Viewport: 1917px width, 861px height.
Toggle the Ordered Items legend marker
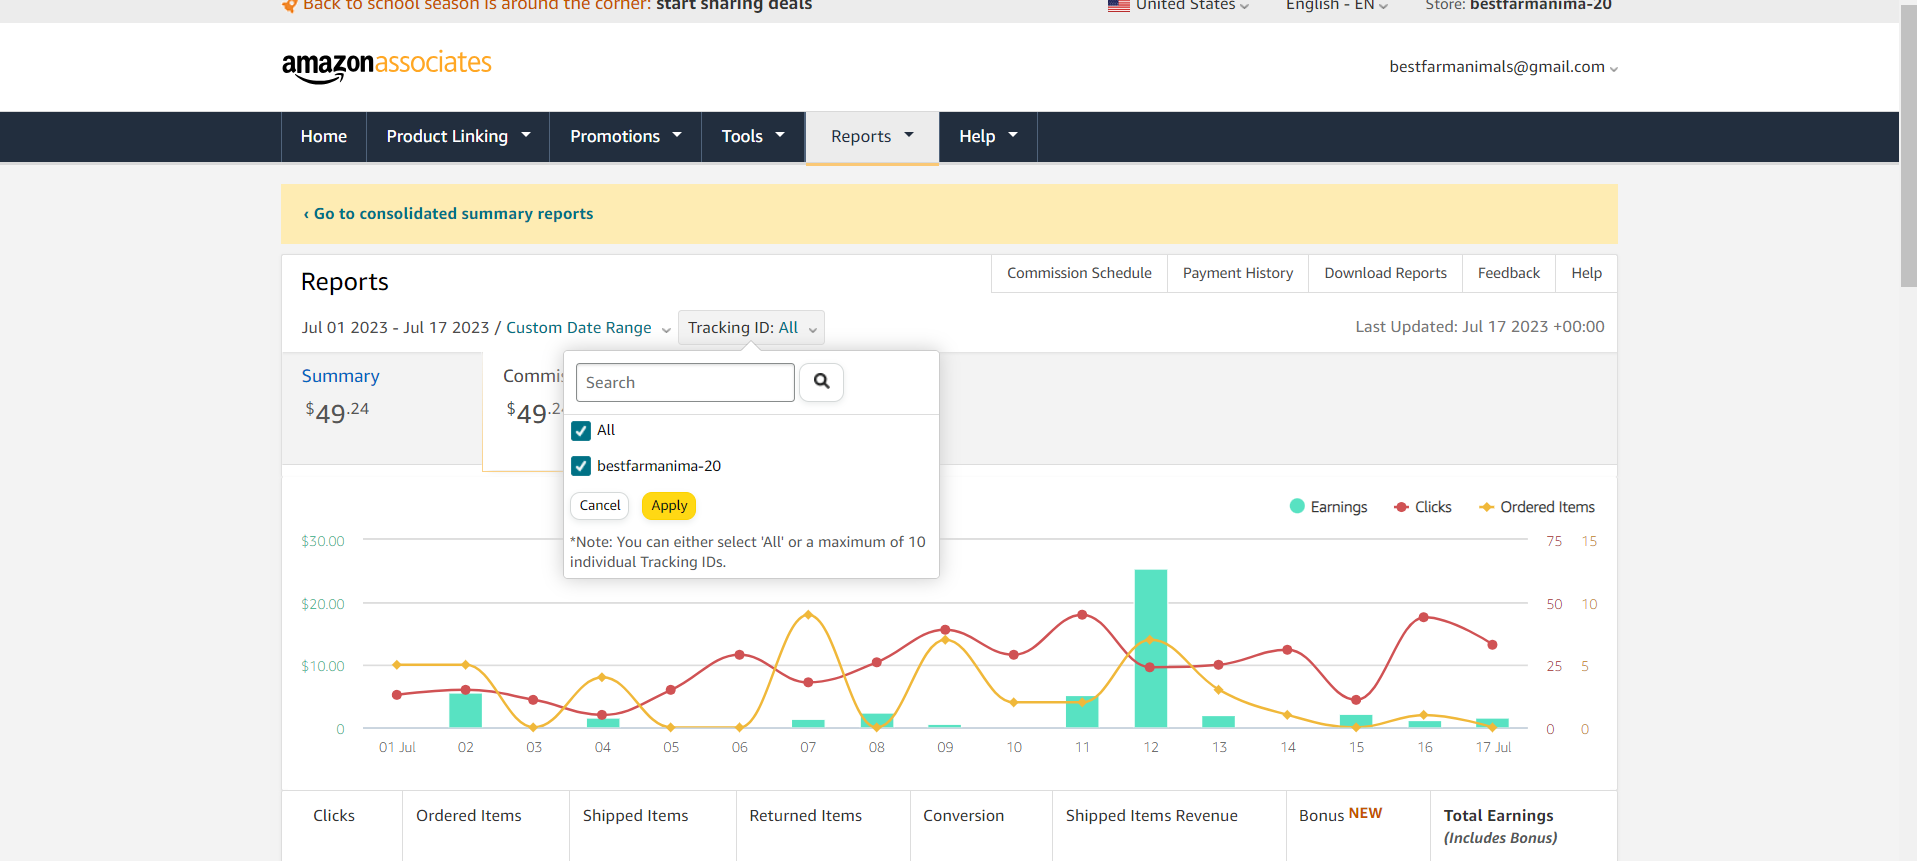click(1487, 507)
